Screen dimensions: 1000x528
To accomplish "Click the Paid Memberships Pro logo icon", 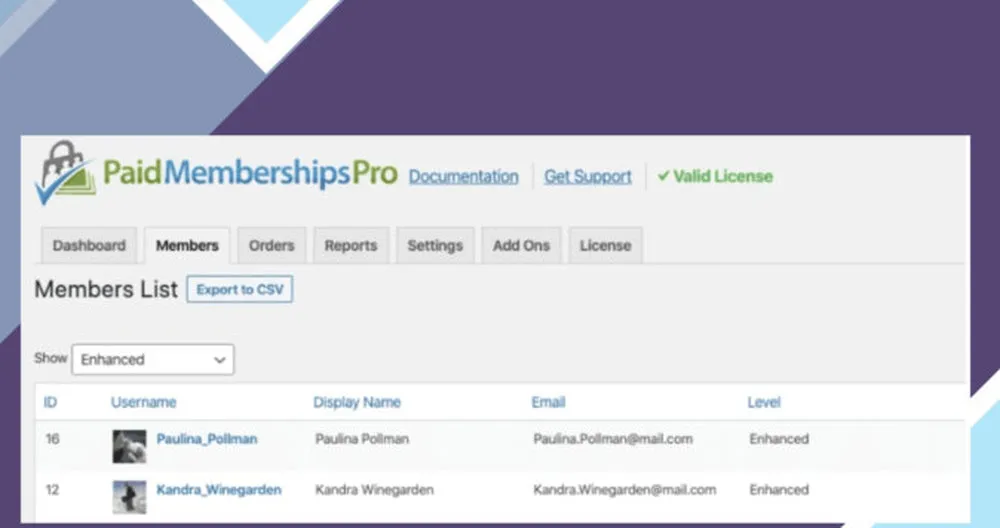I will [66, 172].
